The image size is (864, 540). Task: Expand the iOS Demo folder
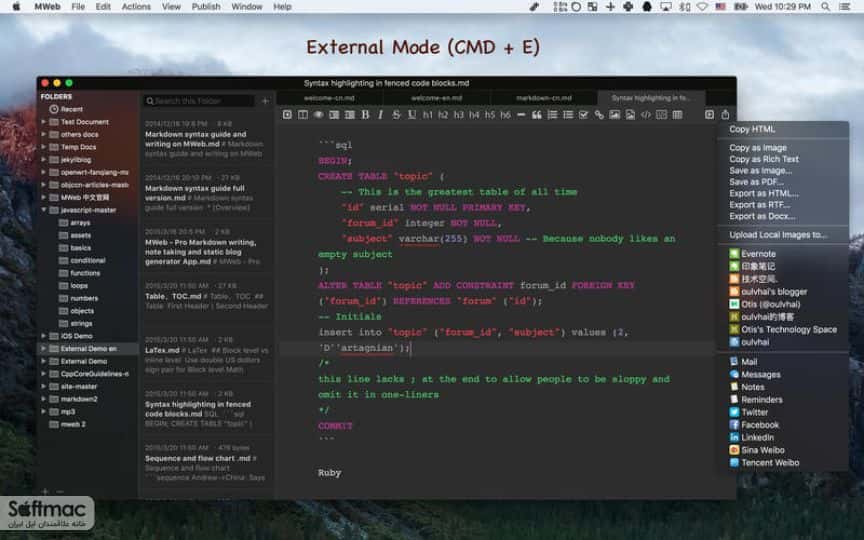(x=44, y=336)
